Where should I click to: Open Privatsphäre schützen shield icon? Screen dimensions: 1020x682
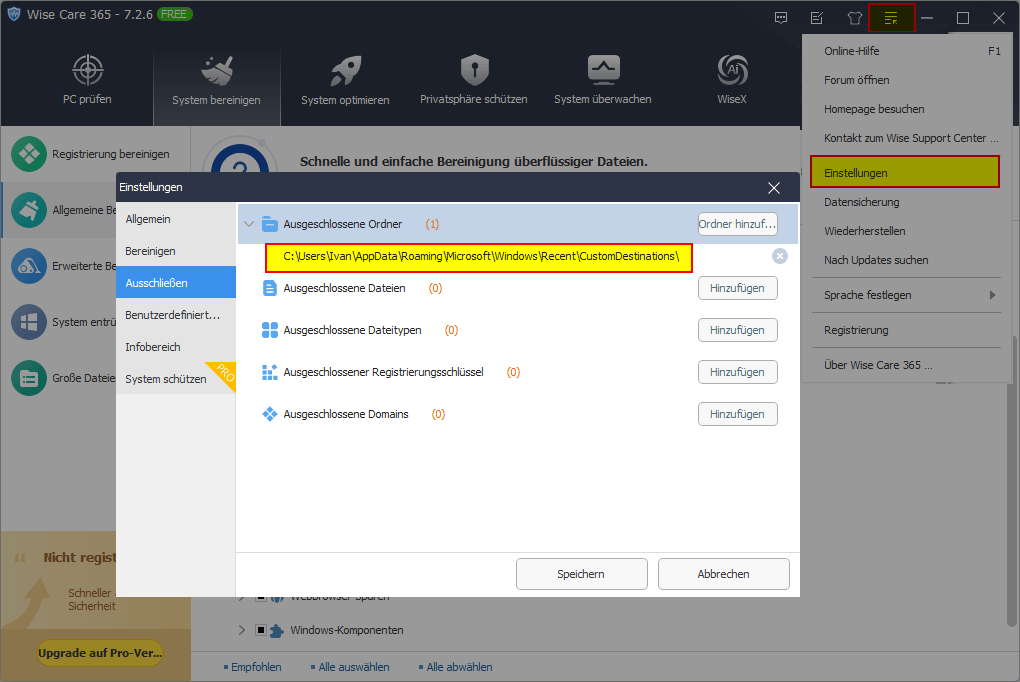point(474,70)
